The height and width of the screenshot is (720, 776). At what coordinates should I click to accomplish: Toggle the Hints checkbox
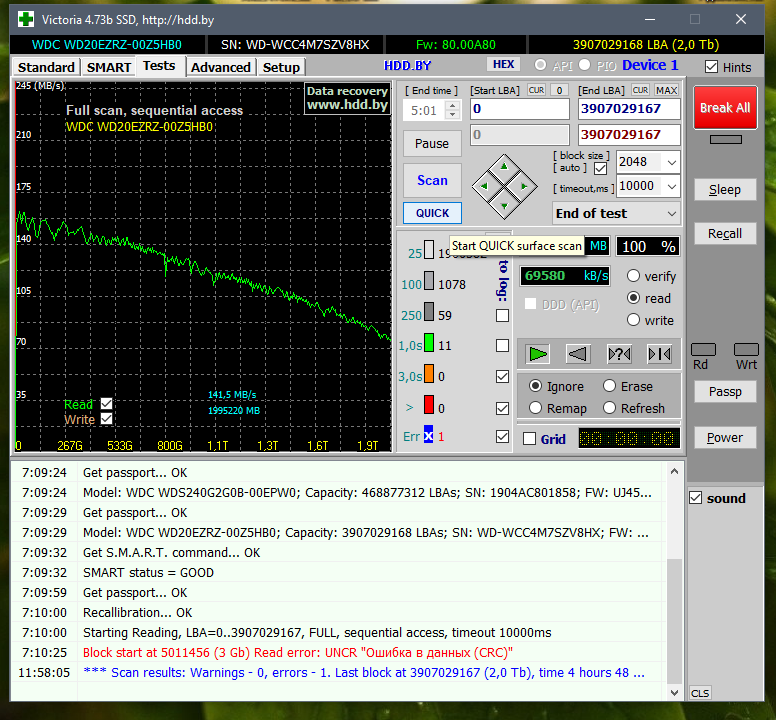click(711, 67)
